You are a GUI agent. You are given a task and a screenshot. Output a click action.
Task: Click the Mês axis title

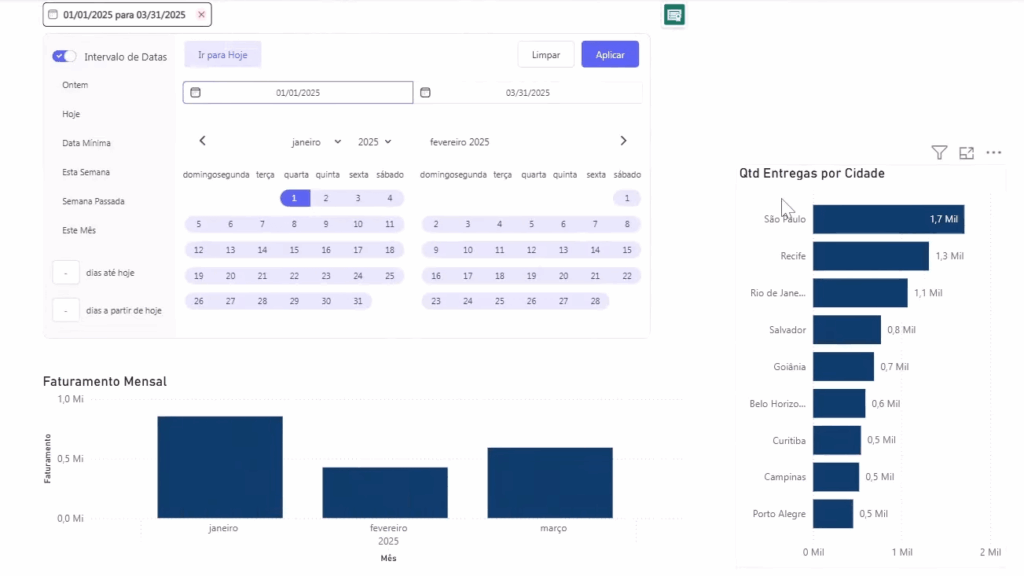pyautogui.click(x=388, y=558)
